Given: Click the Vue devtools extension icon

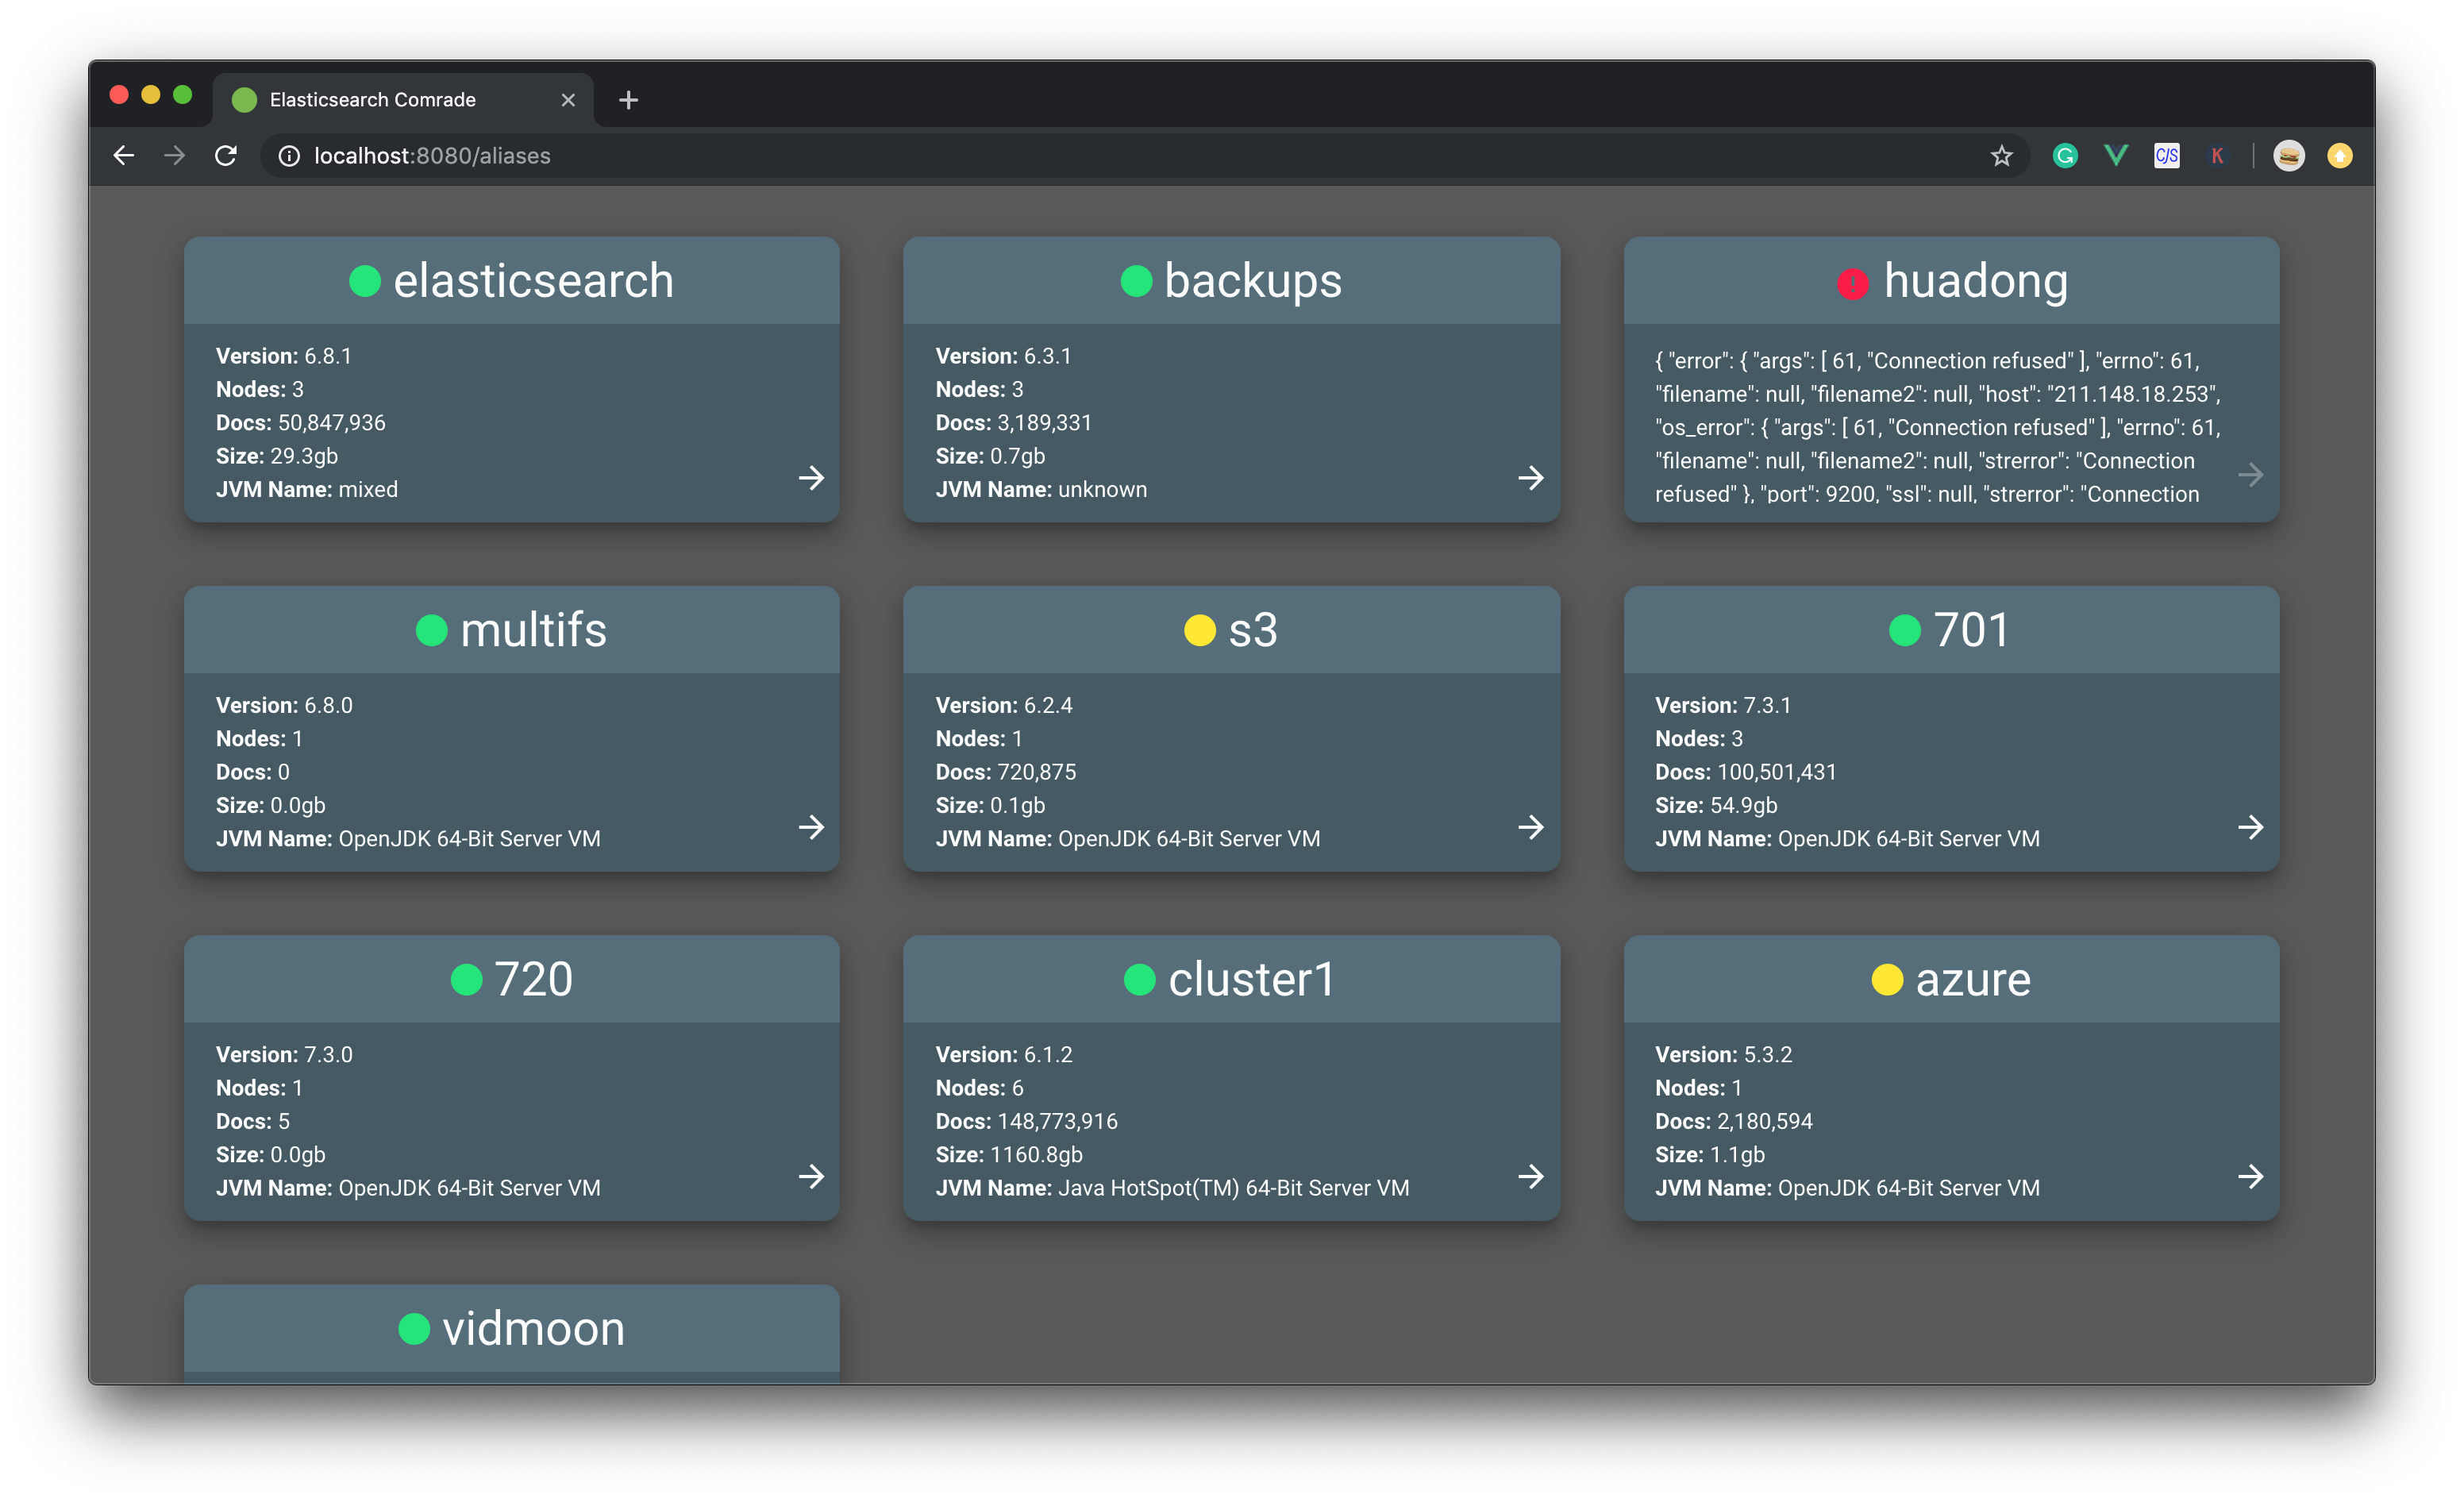Looking at the screenshot, I should click(2116, 156).
